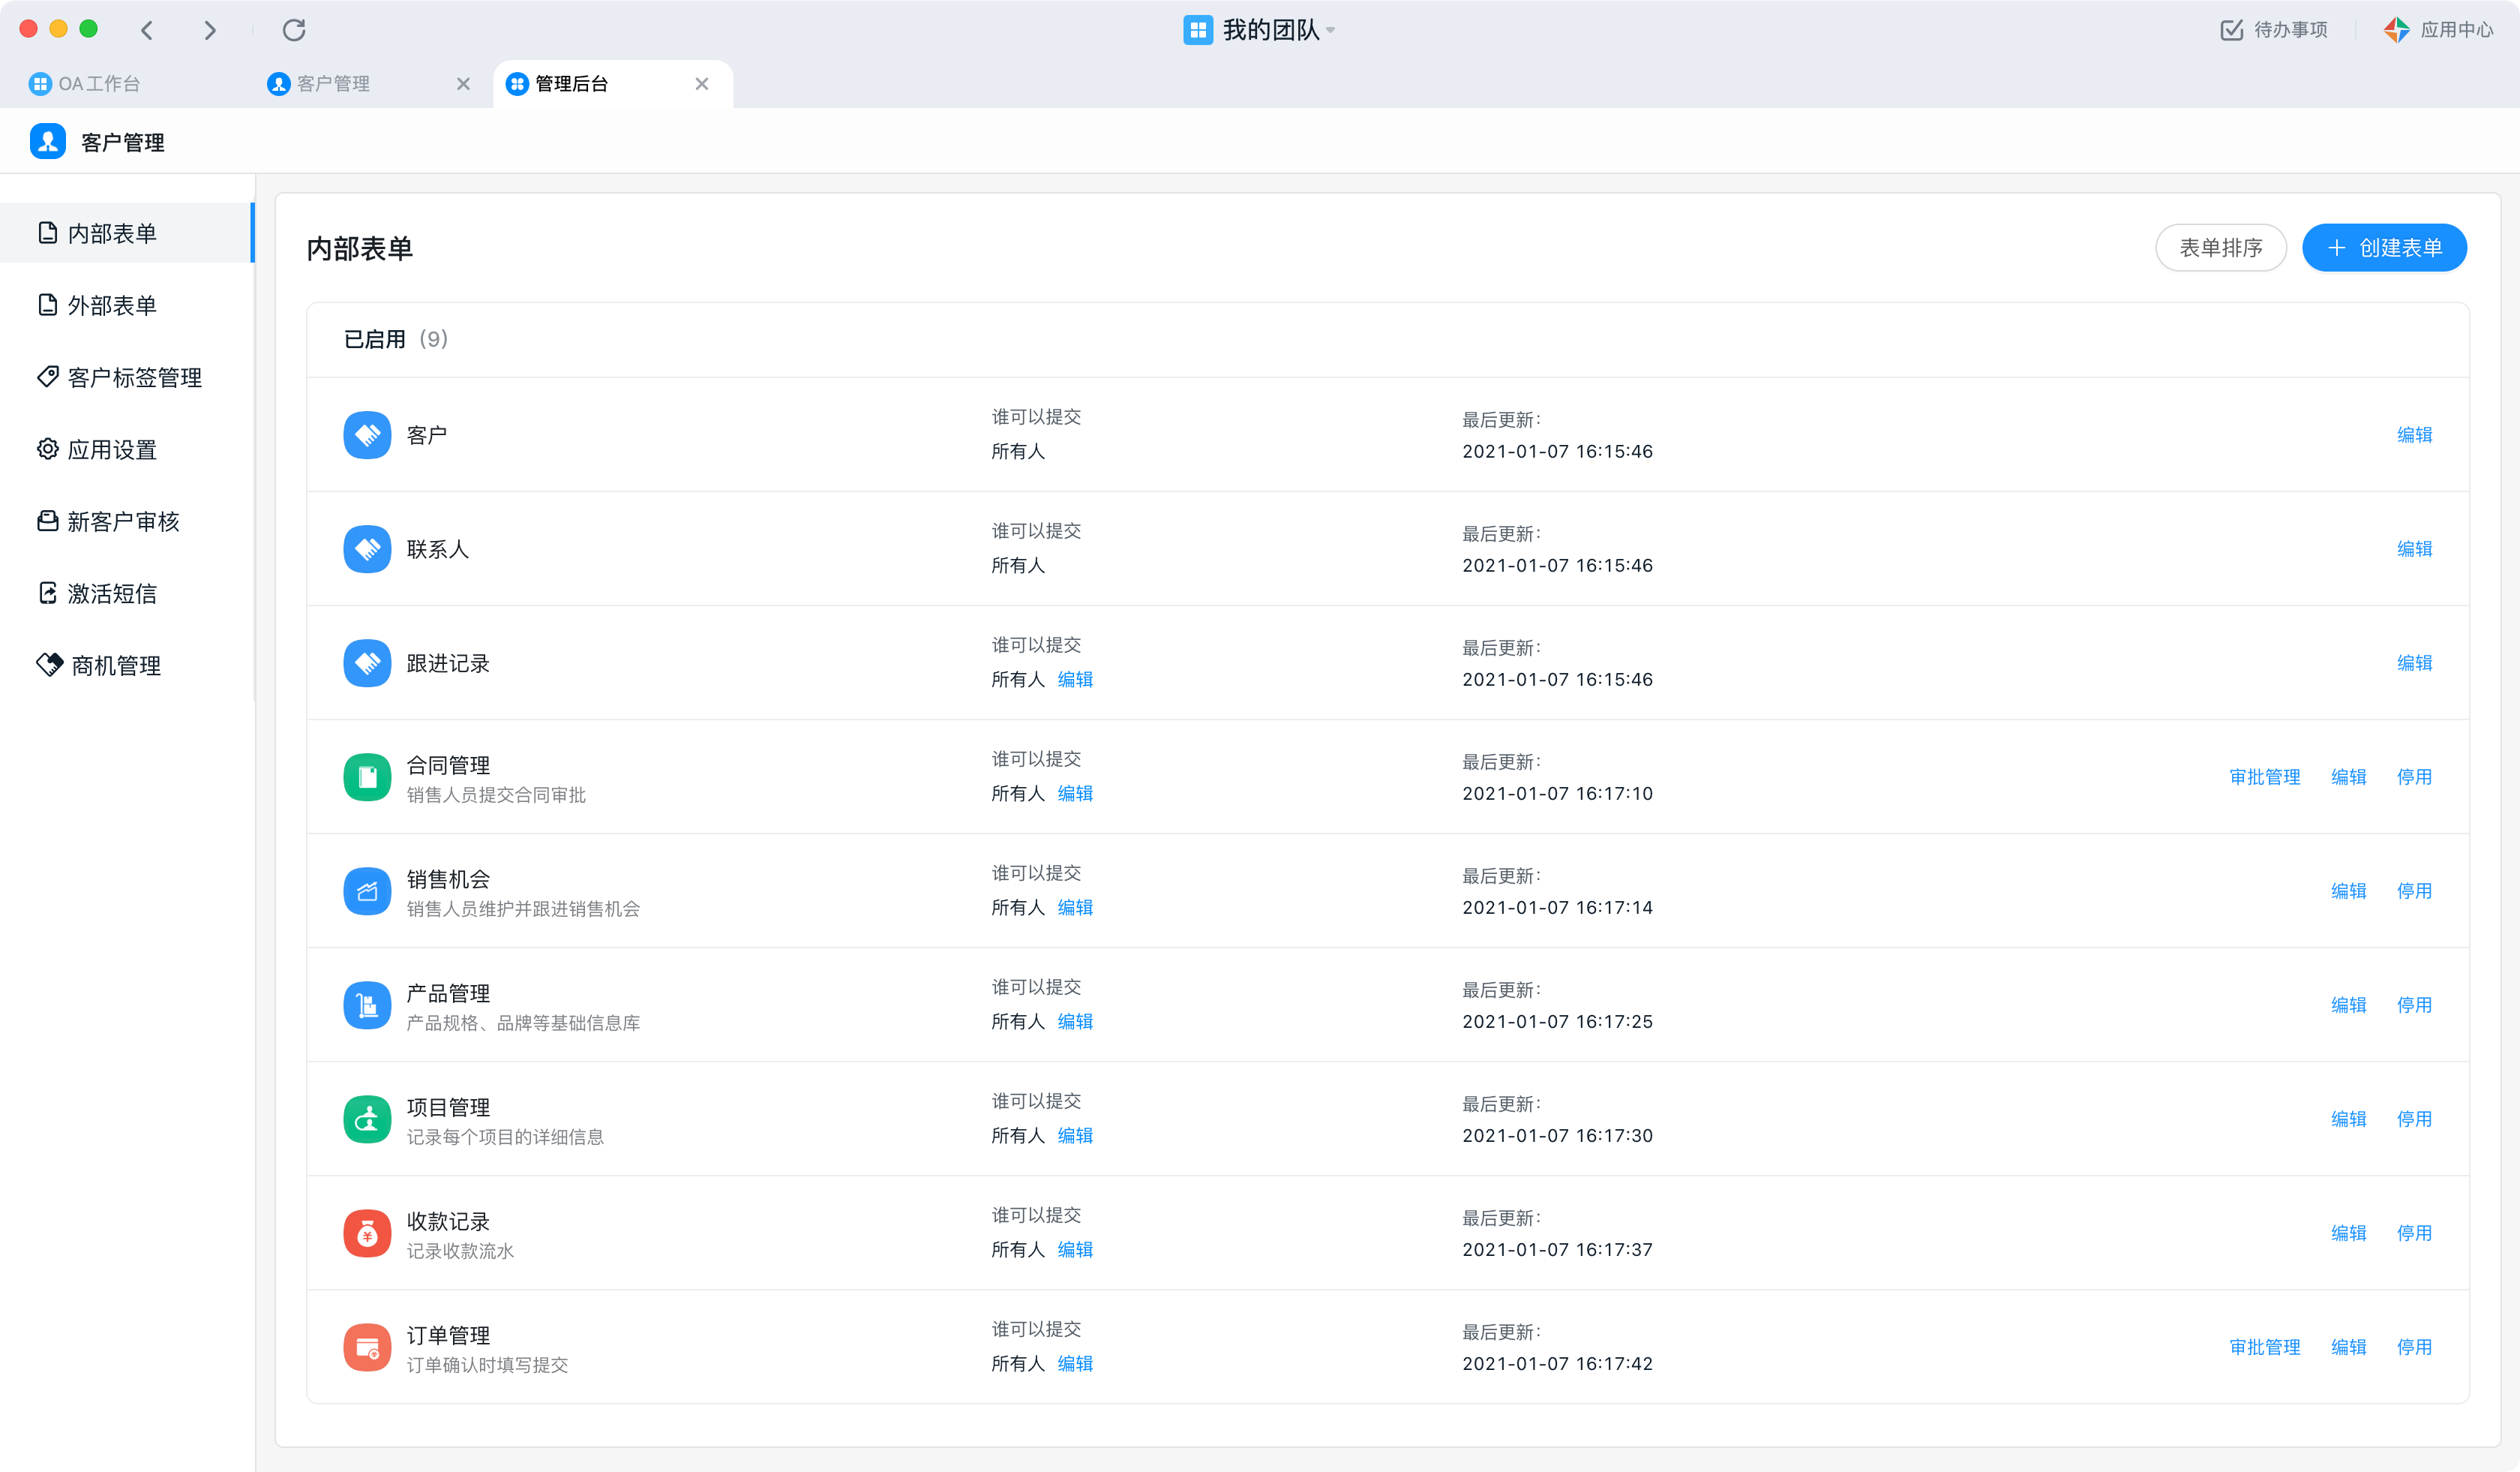Click the 销售机会 chart icon
Viewport: 2520px width, 1472px height.
pos(367,891)
